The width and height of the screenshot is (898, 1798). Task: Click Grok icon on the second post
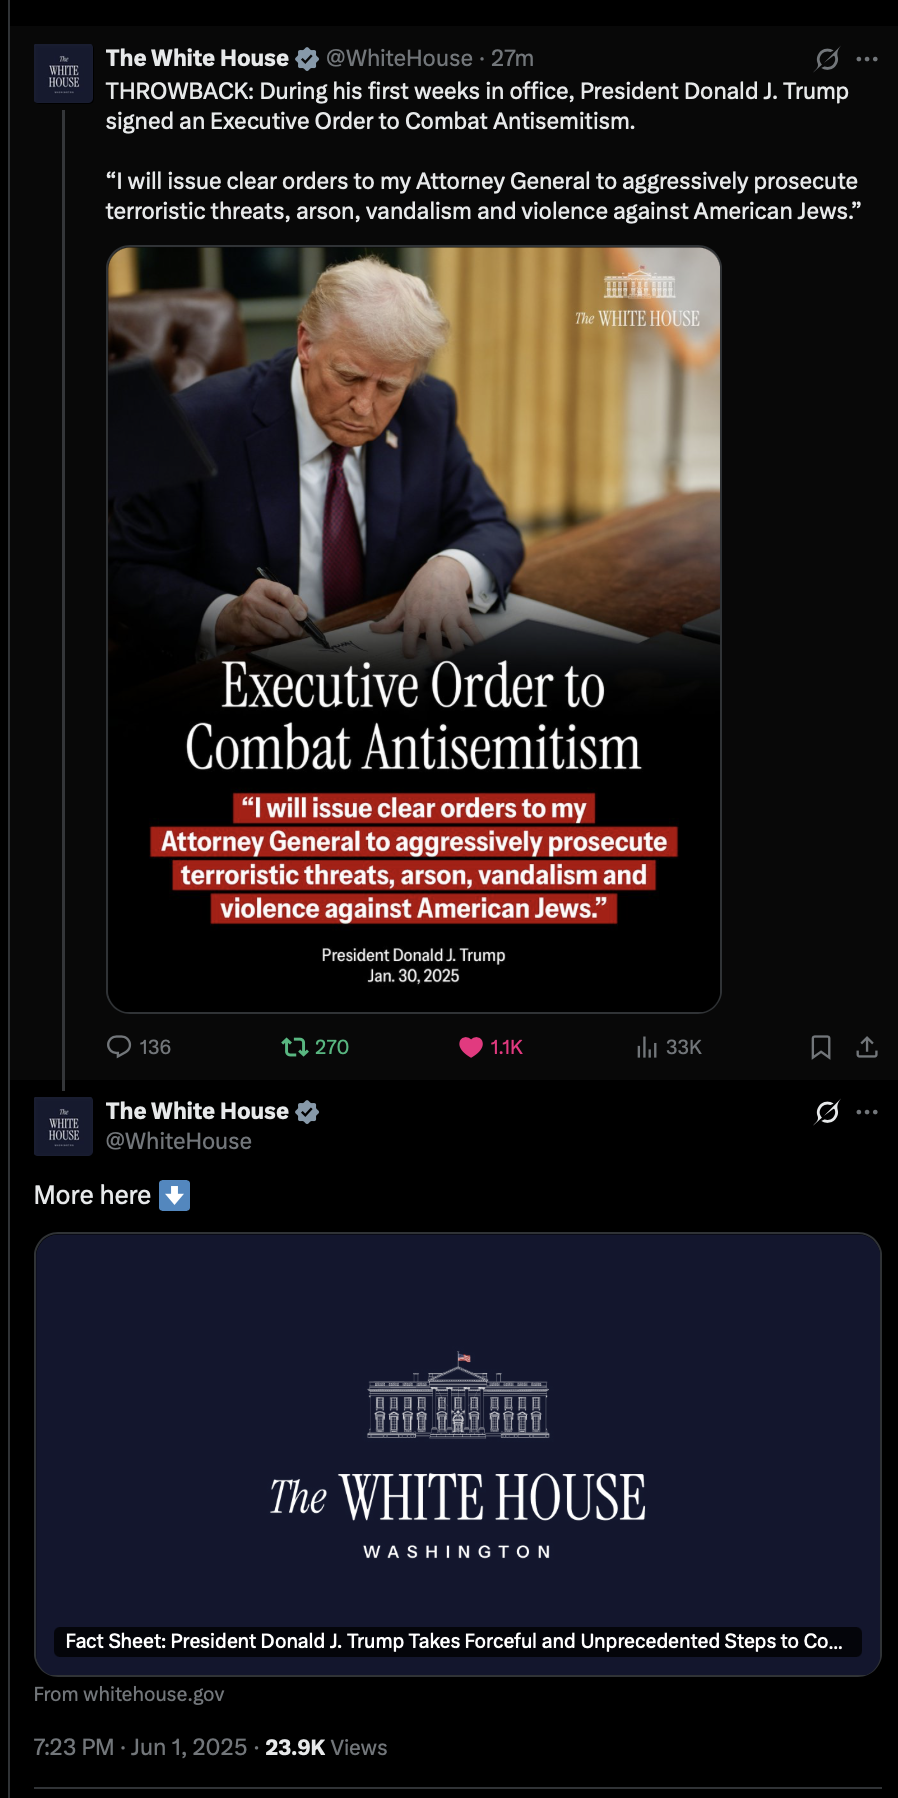827,1112
